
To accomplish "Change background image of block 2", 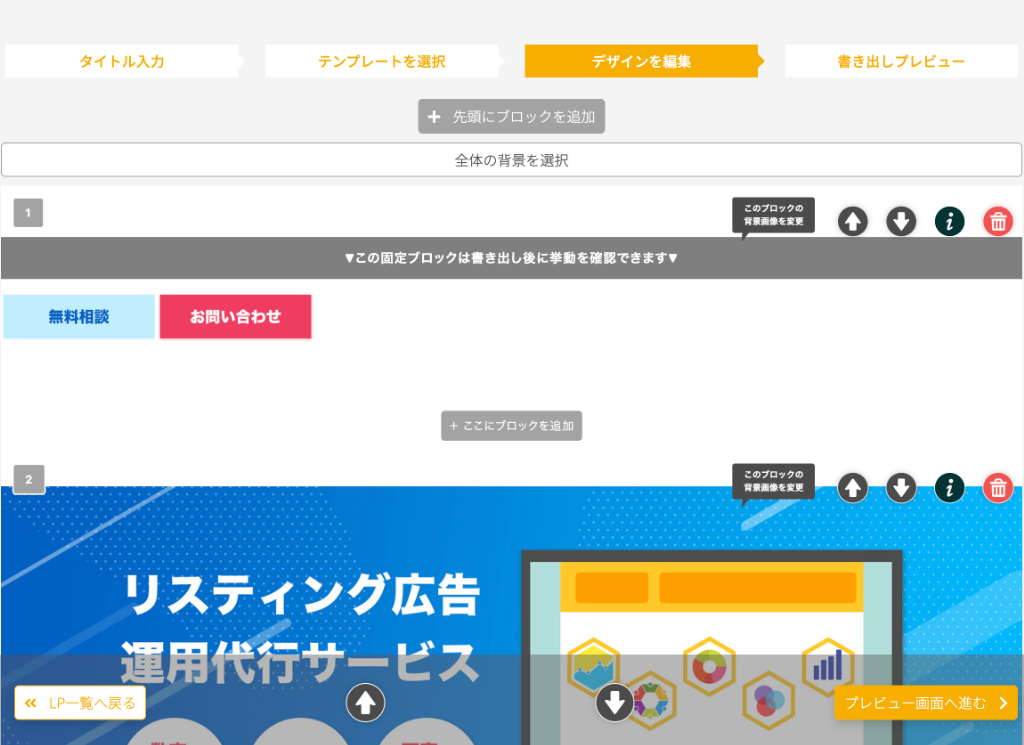I will coord(773,482).
